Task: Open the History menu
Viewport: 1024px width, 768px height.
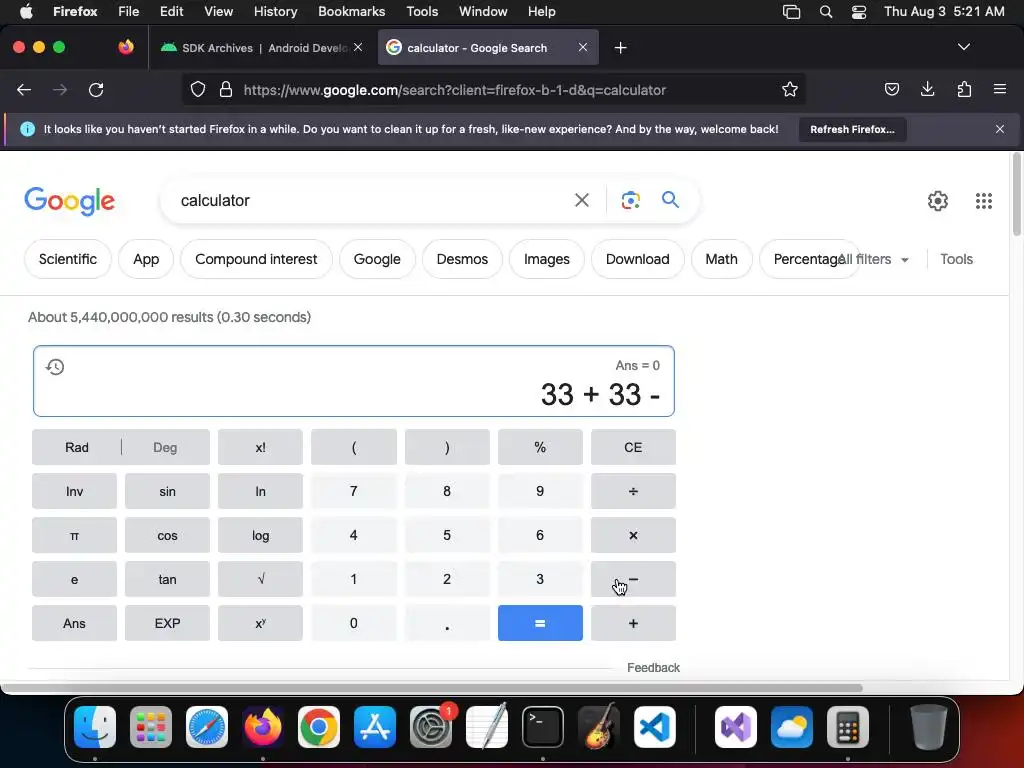Action: pyautogui.click(x=275, y=12)
